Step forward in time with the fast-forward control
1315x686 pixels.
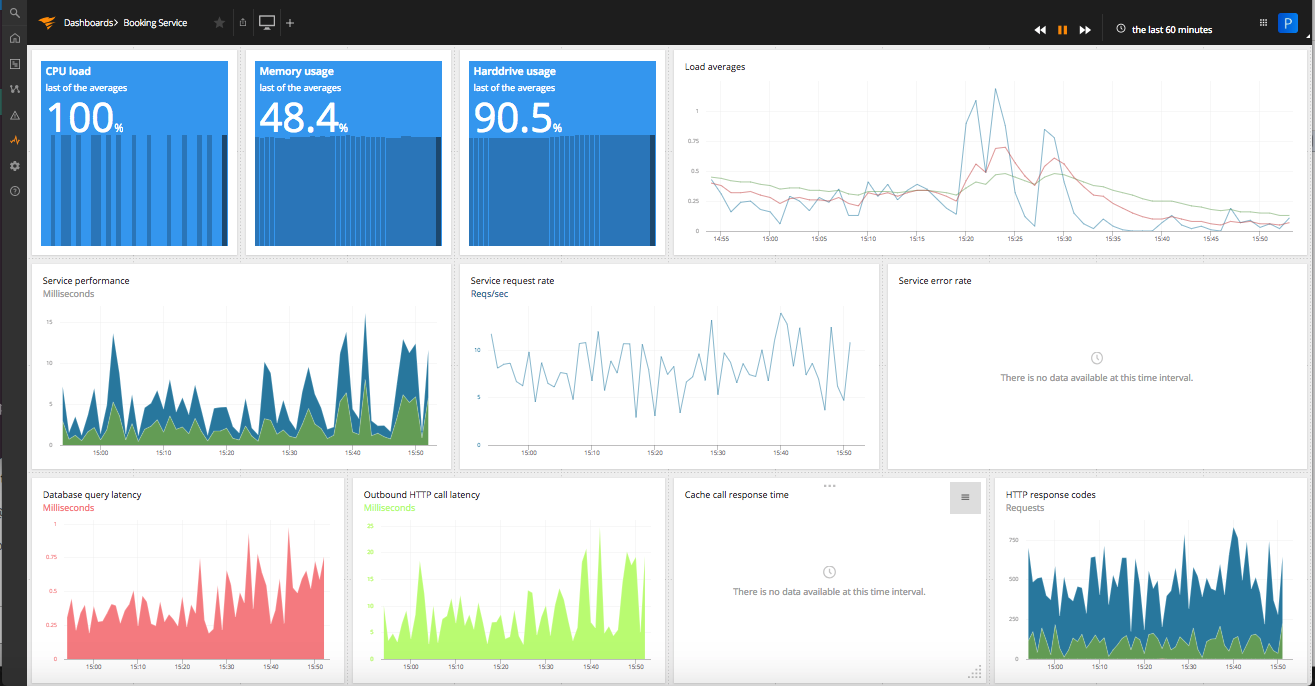(1085, 29)
